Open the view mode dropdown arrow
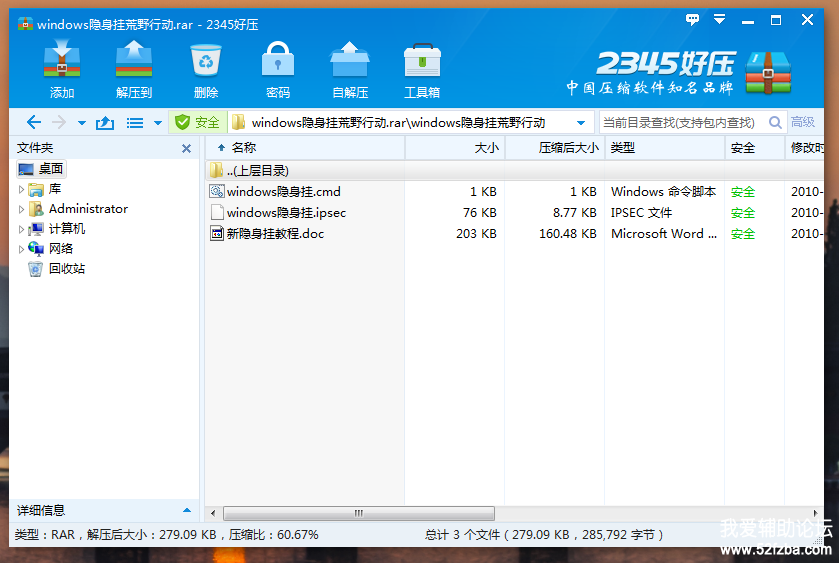The image size is (839, 563). click(158, 123)
